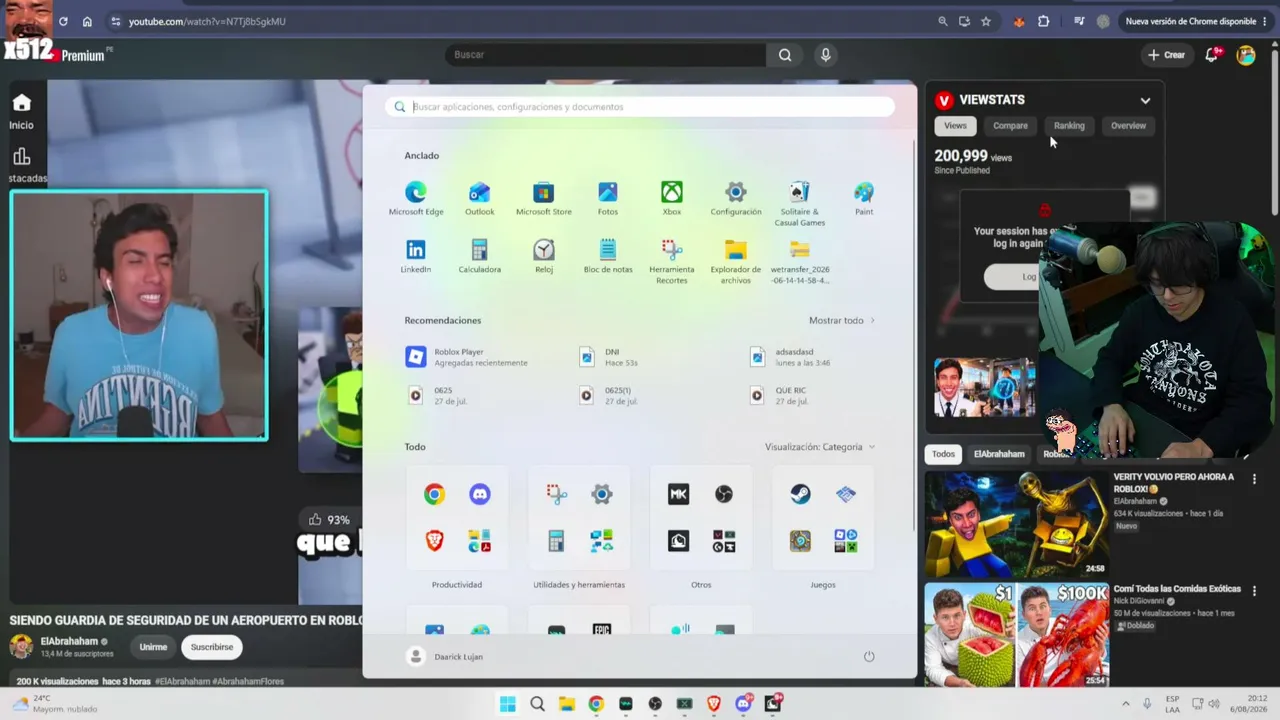Switch to the Ranking tab
Image resolution: width=1280 pixels, height=720 pixels.
coord(1069,126)
